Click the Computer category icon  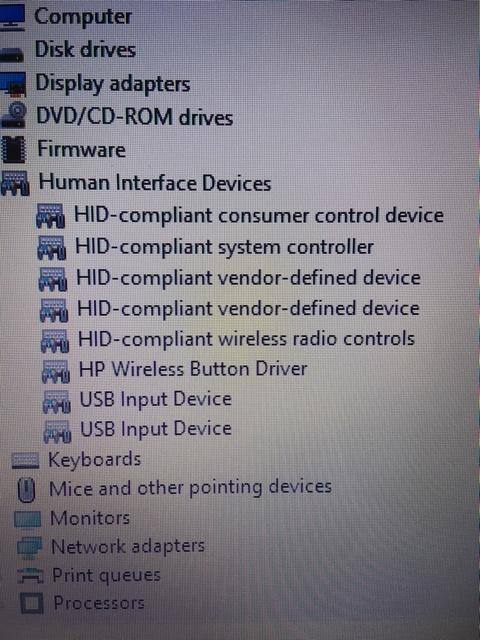(x=11, y=17)
